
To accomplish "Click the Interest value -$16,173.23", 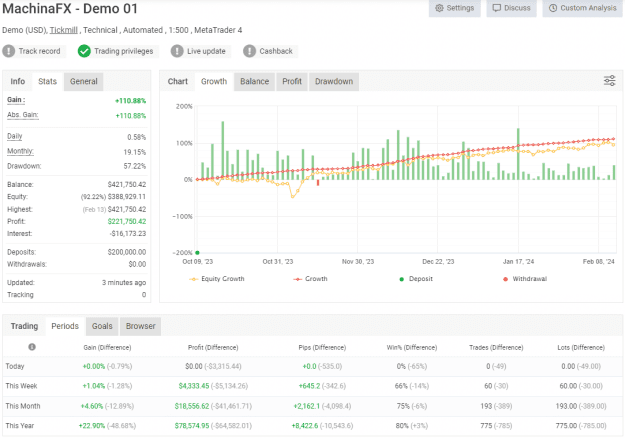I will (x=128, y=234).
